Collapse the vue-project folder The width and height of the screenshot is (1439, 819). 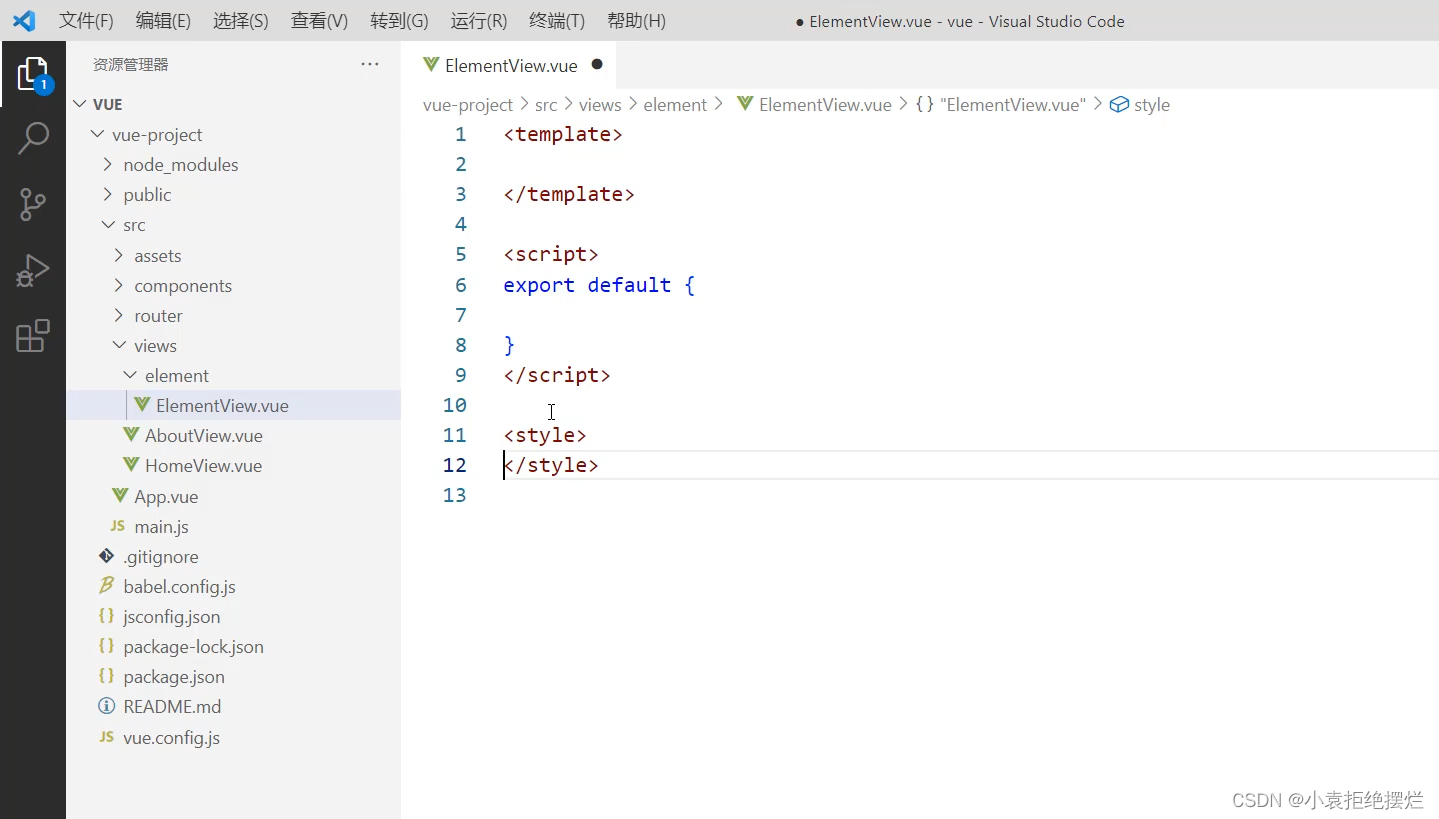pyautogui.click(x=97, y=134)
